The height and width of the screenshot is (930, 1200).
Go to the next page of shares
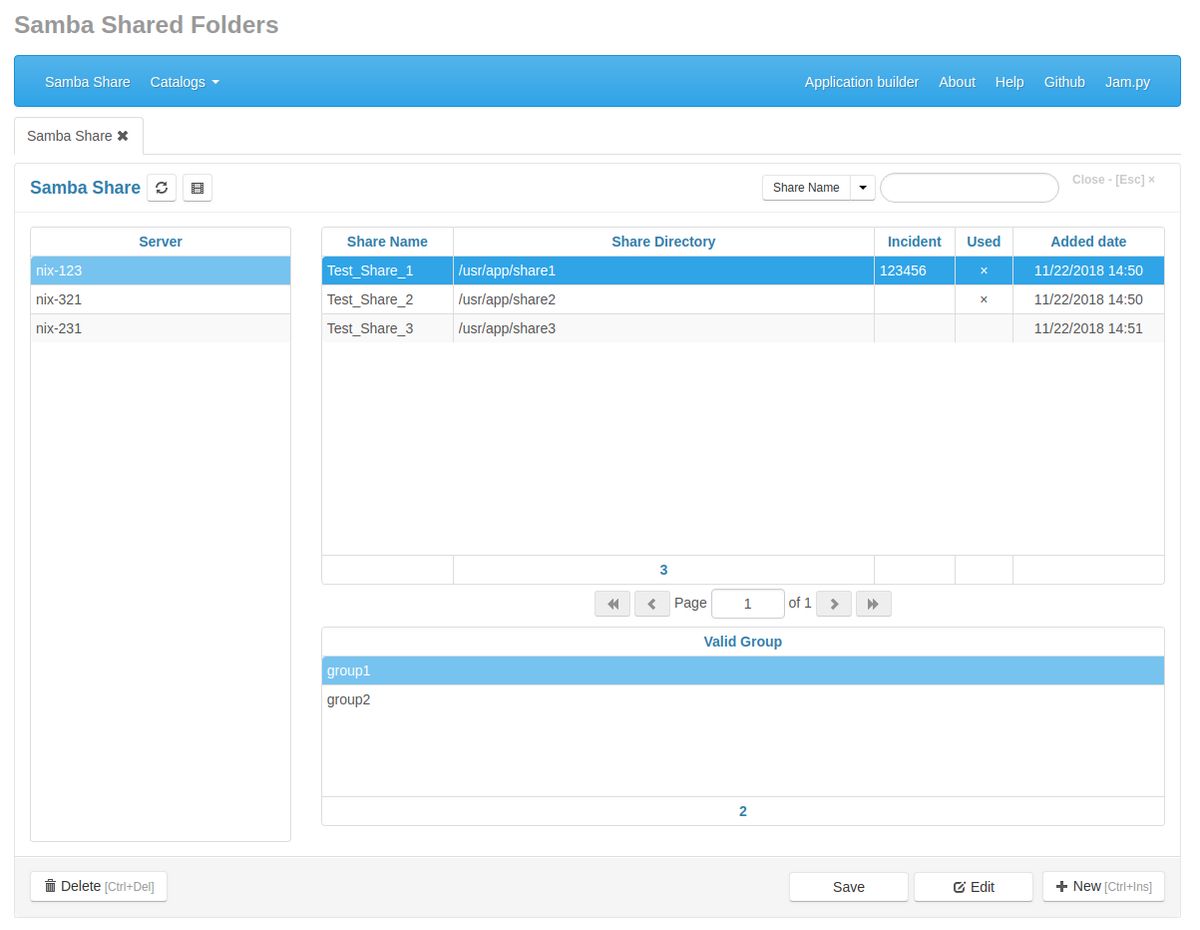(x=833, y=603)
